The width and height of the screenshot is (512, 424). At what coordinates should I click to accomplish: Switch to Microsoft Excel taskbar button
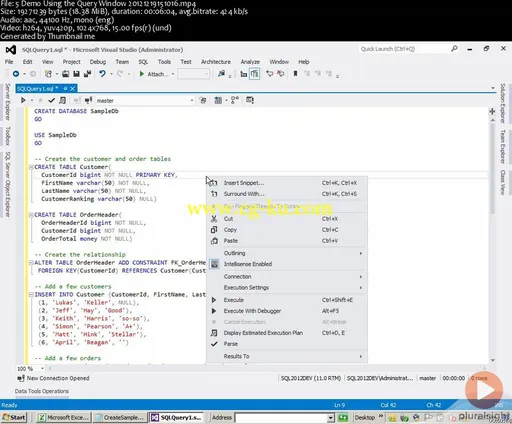pos(63,417)
